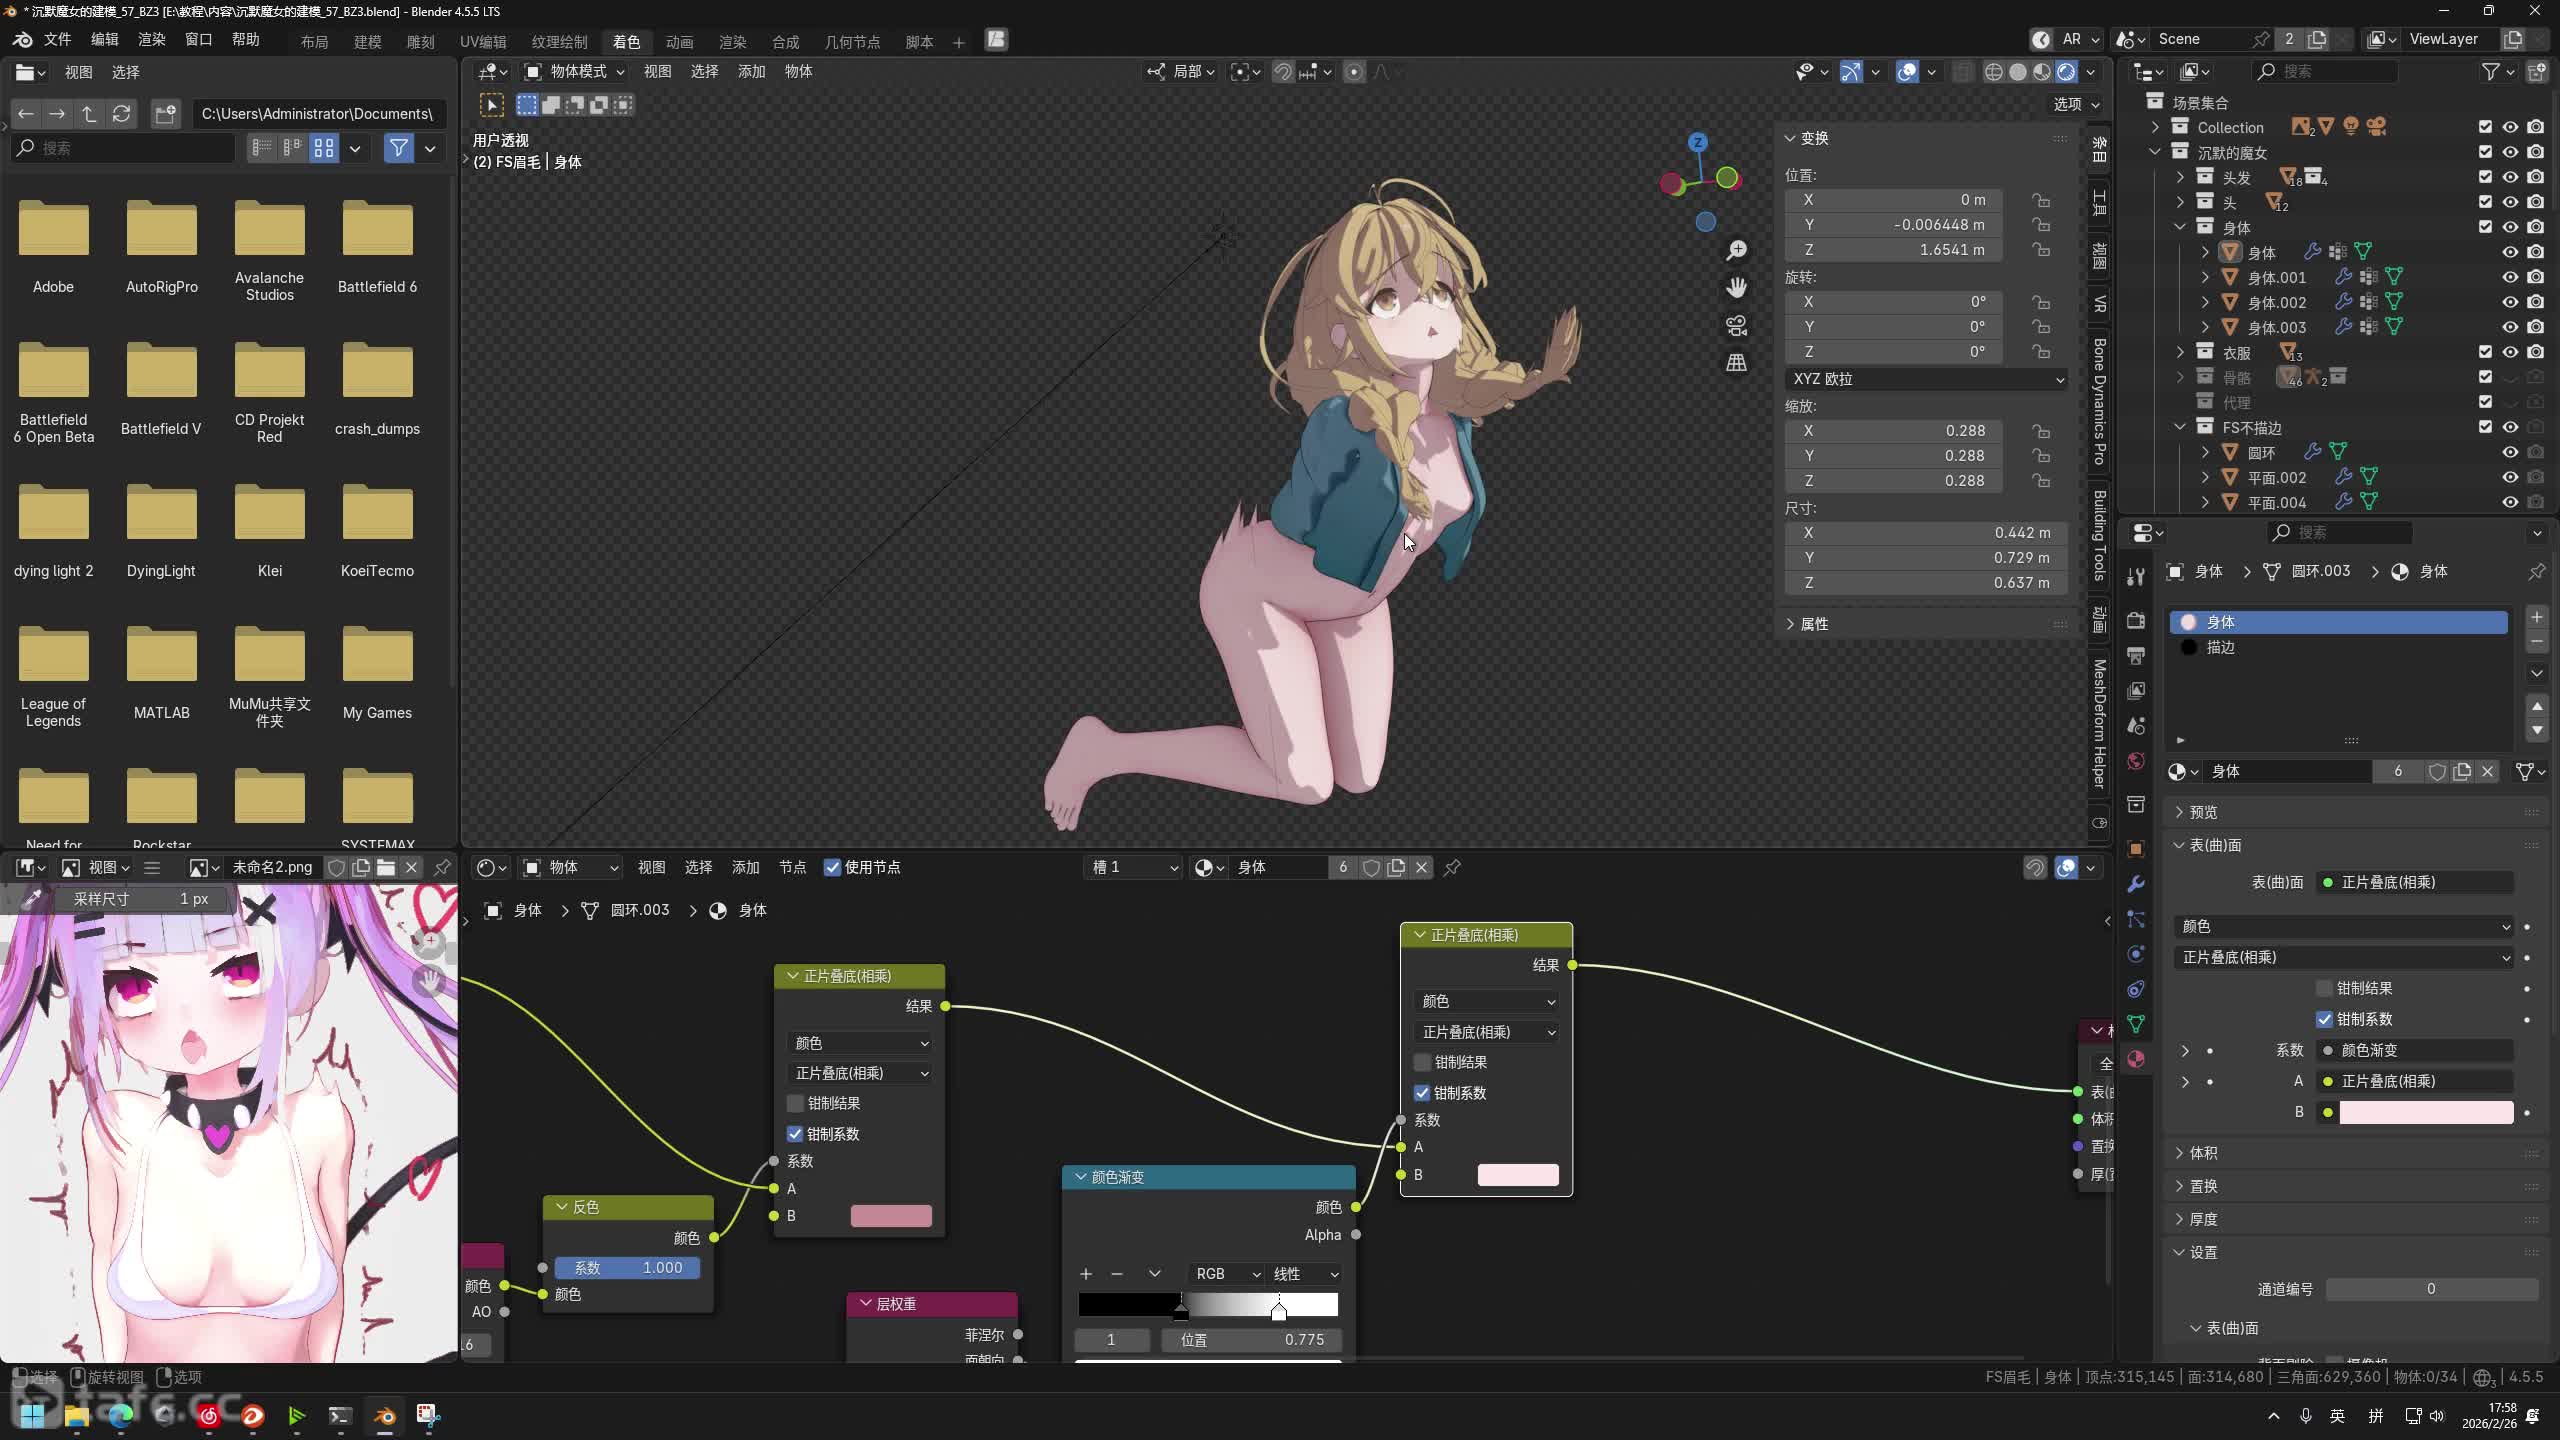Screen dimensions: 2560x1440
Task: Enable 钳制结果 checkbox in properties panel
Action: 2324,988
